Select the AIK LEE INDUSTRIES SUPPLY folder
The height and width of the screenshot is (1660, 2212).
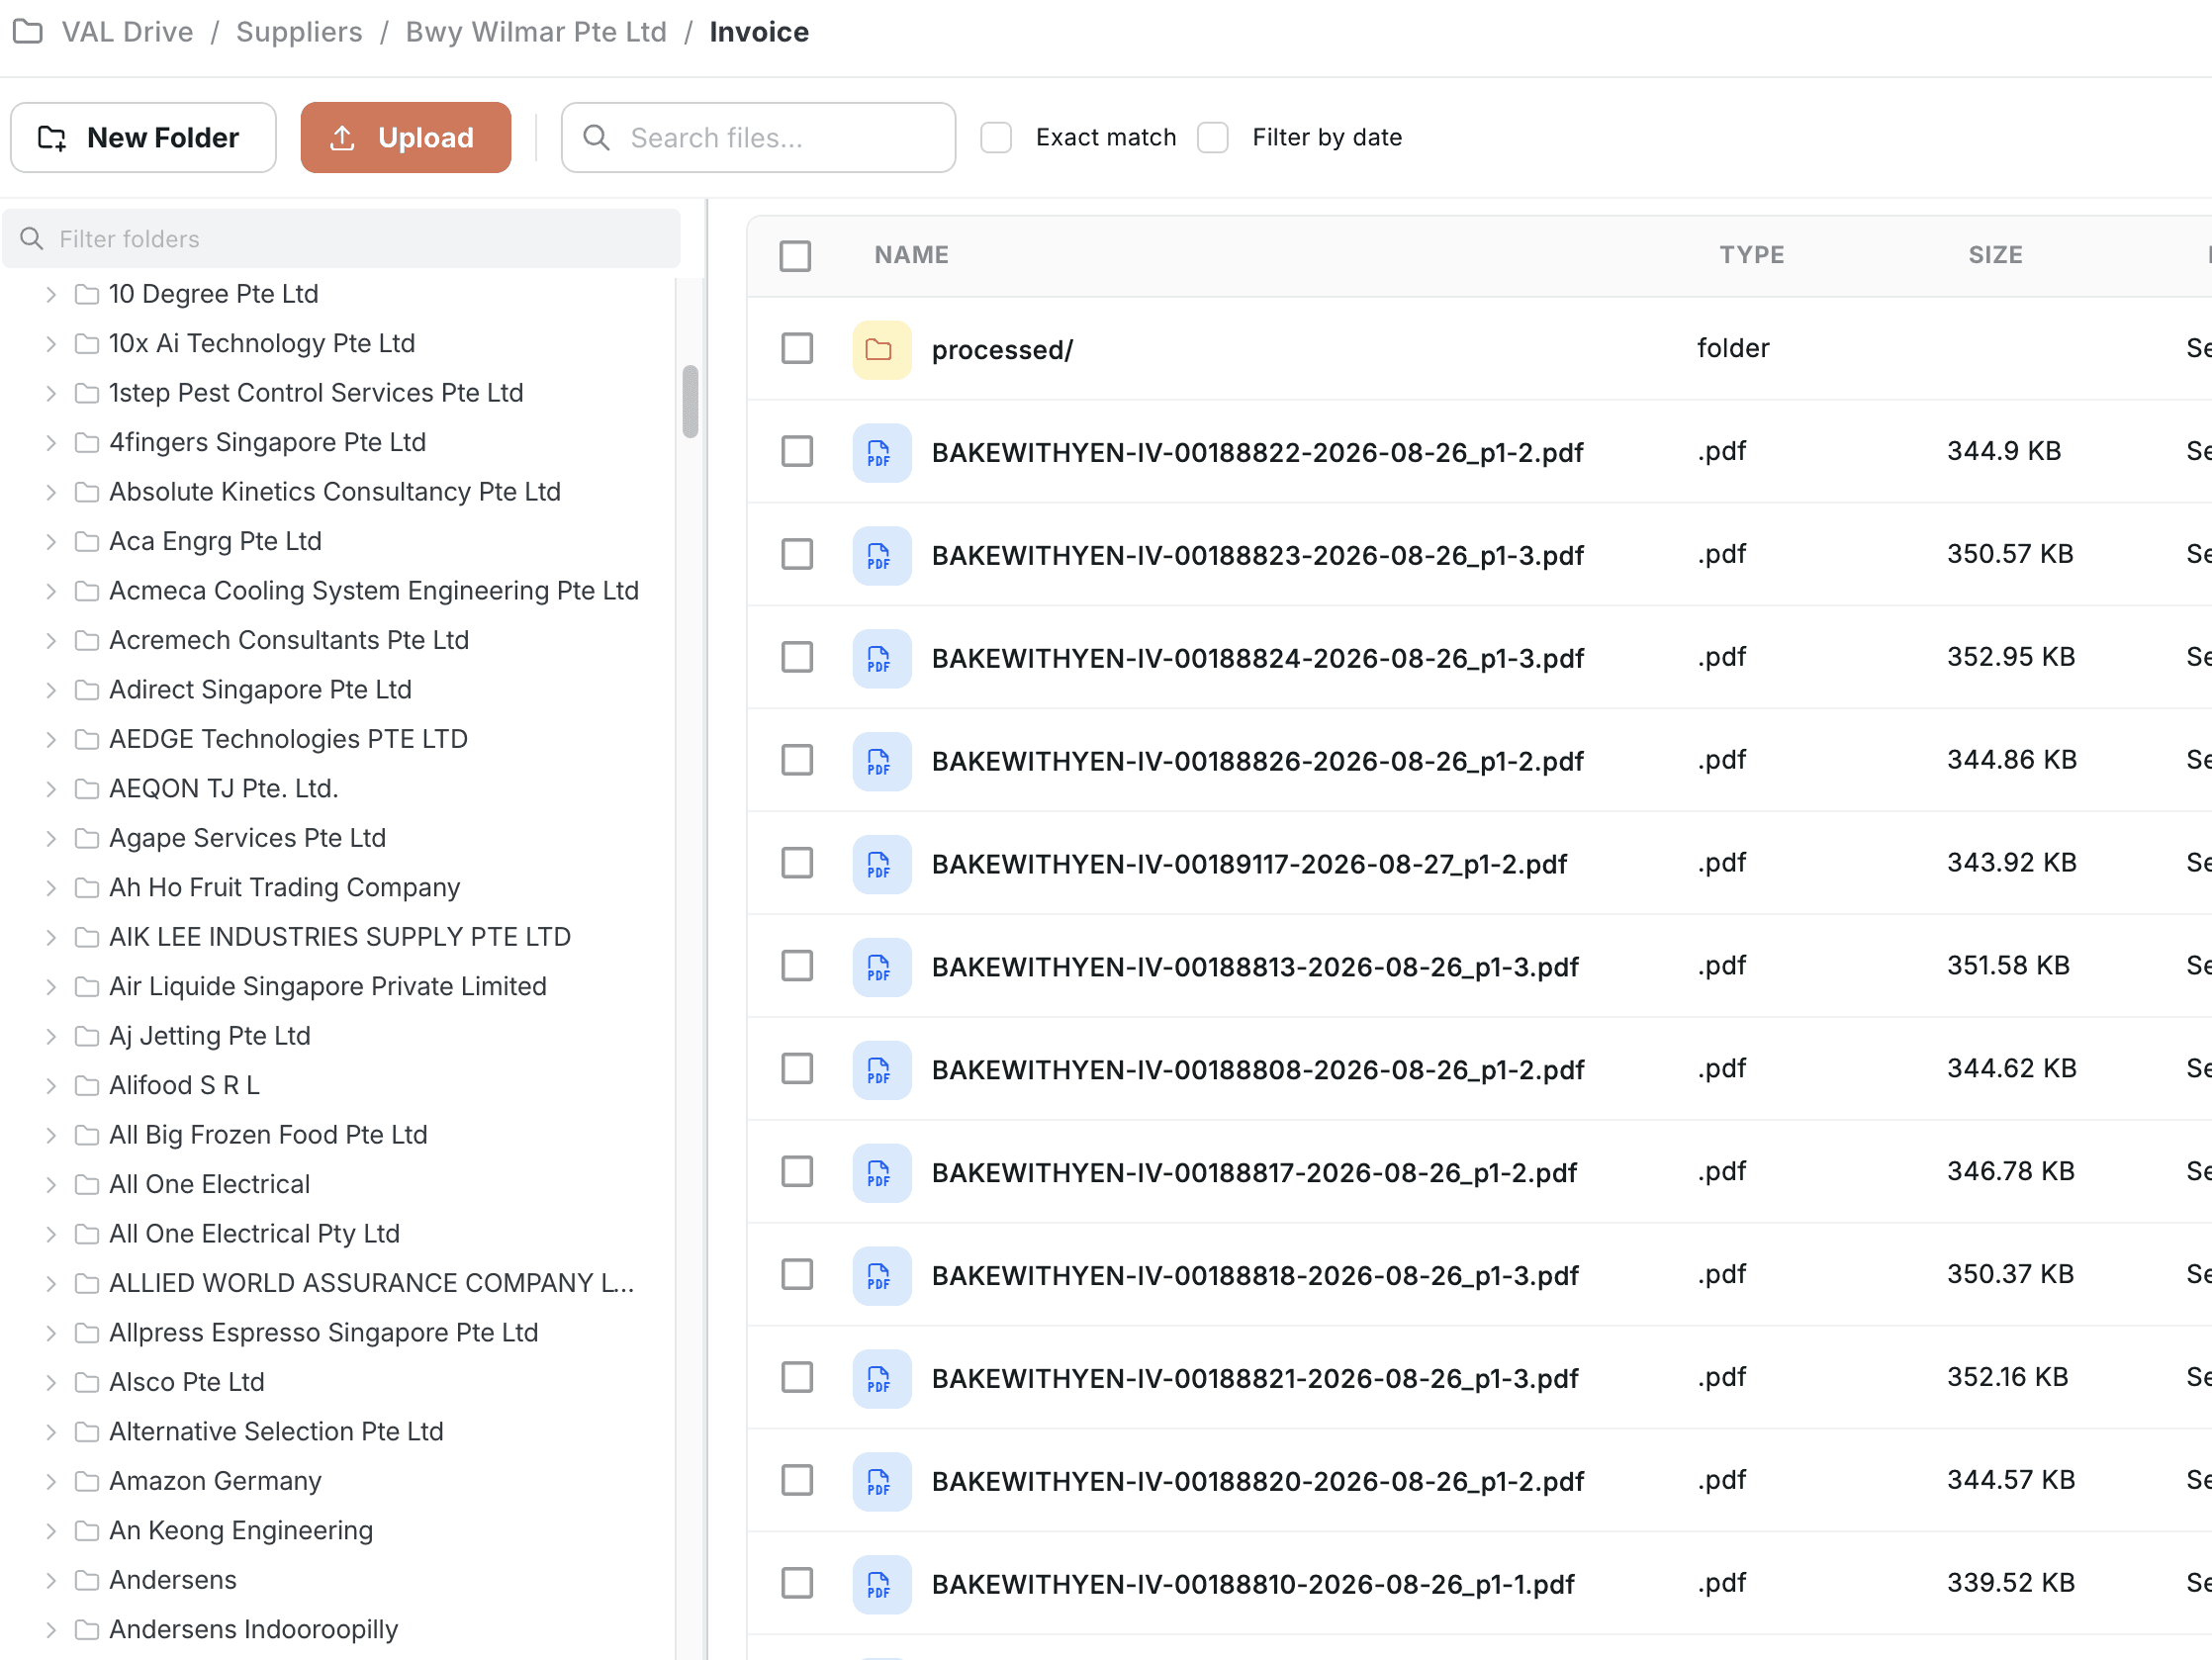click(x=339, y=937)
